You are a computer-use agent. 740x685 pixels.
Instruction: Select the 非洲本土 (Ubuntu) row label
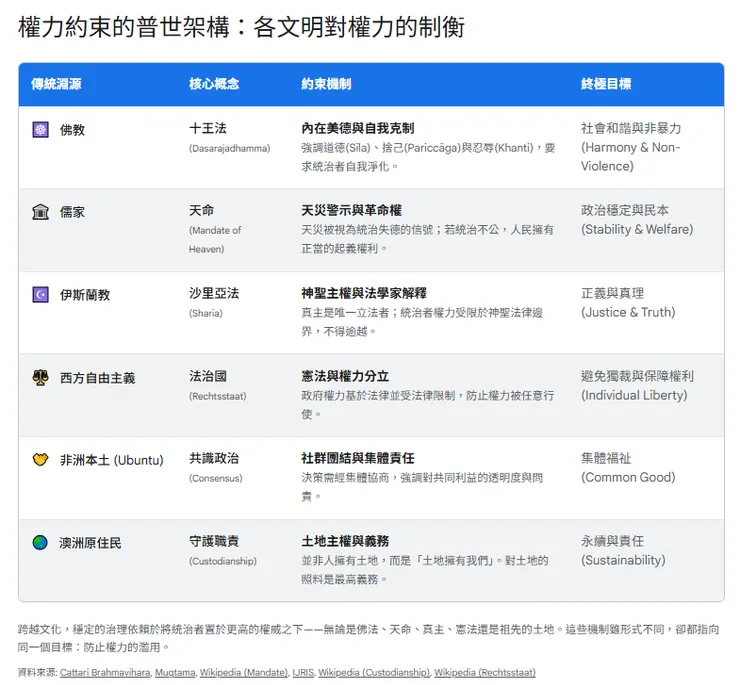[x=111, y=460]
